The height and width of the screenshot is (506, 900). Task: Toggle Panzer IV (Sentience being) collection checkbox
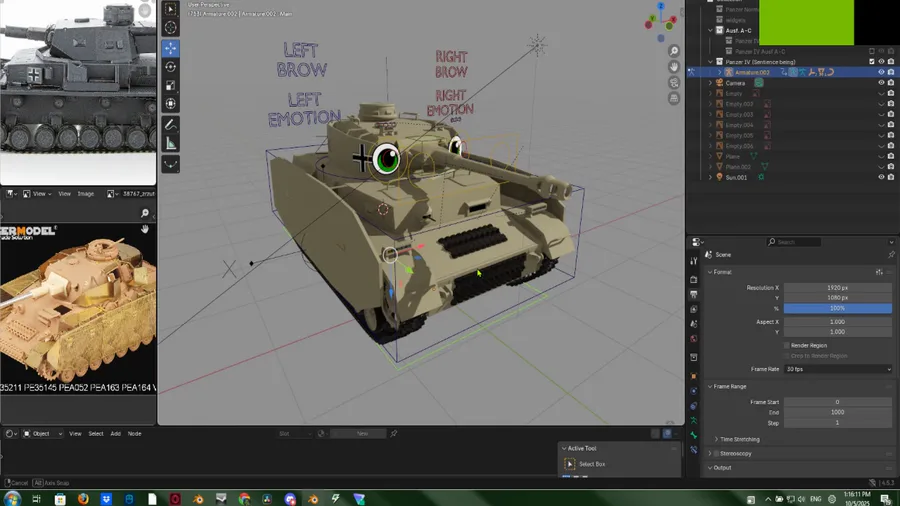(871, 62)
